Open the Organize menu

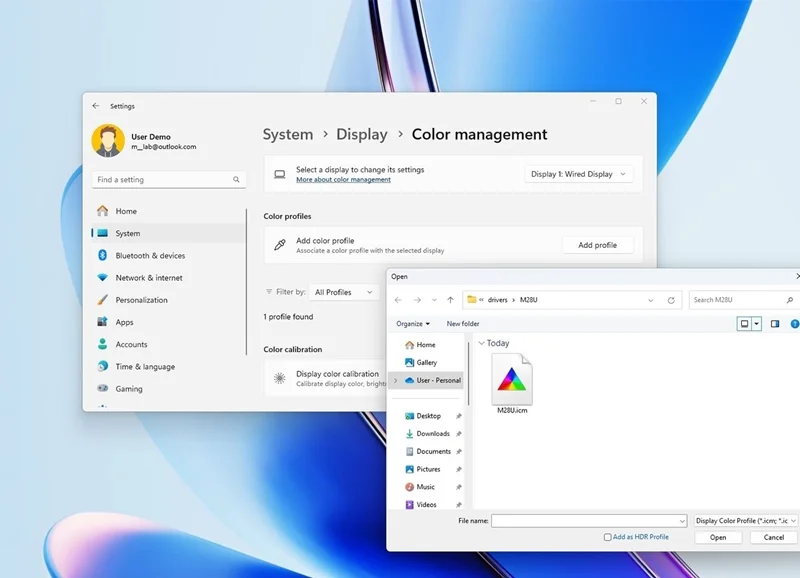pyautogui.click(x=413, y=323)
